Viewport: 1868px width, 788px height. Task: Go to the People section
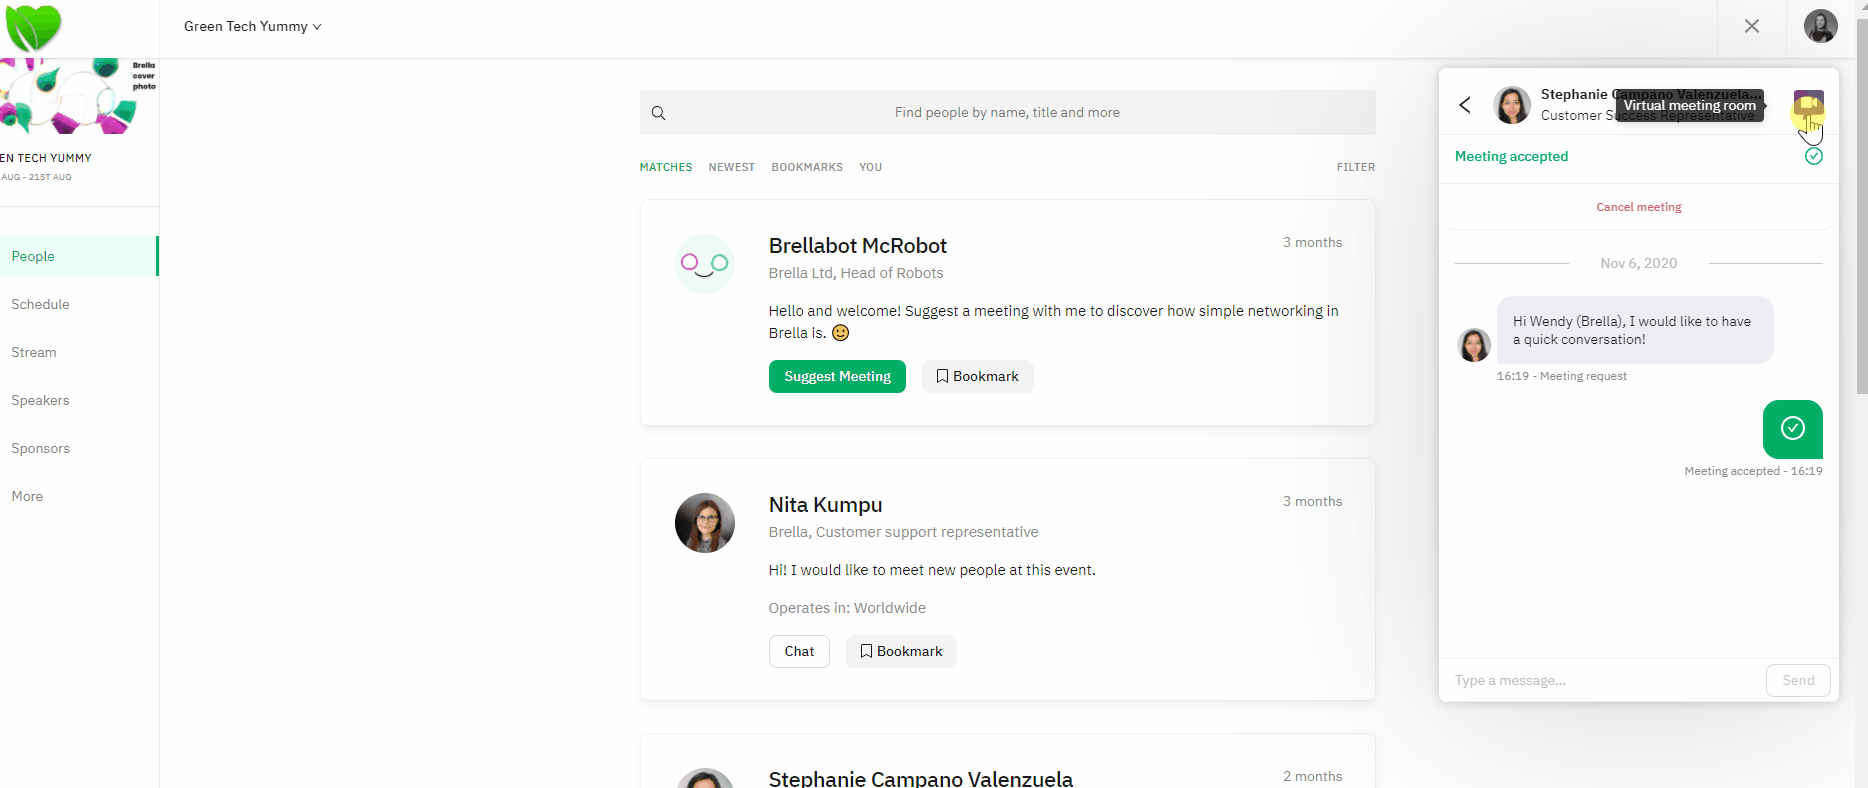79,256
